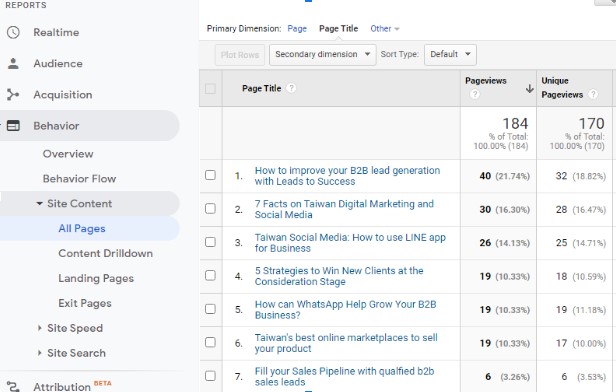Open '5 Strategies to Win New Clients' link
616x392 pixels.
(x=339, y=276)
